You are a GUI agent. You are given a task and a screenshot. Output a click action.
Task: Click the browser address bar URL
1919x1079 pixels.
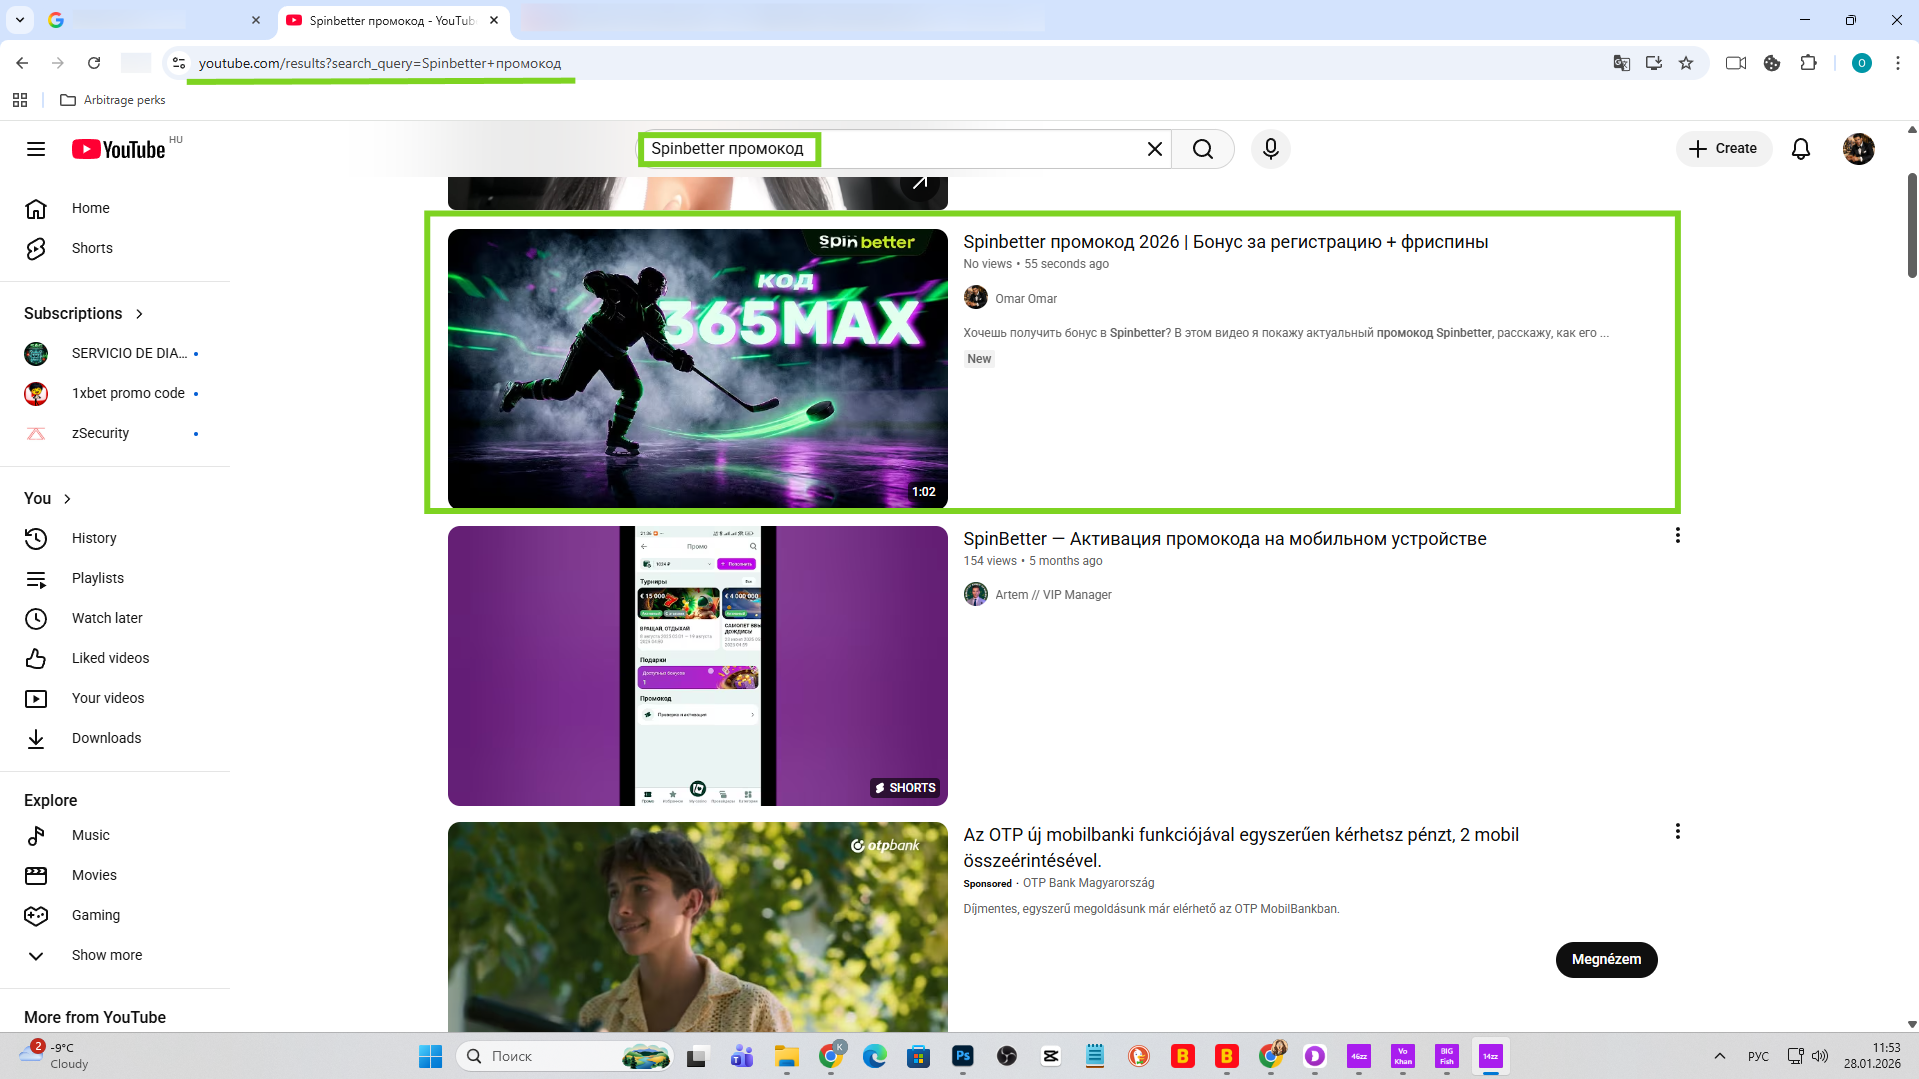(x=380, y=63)
